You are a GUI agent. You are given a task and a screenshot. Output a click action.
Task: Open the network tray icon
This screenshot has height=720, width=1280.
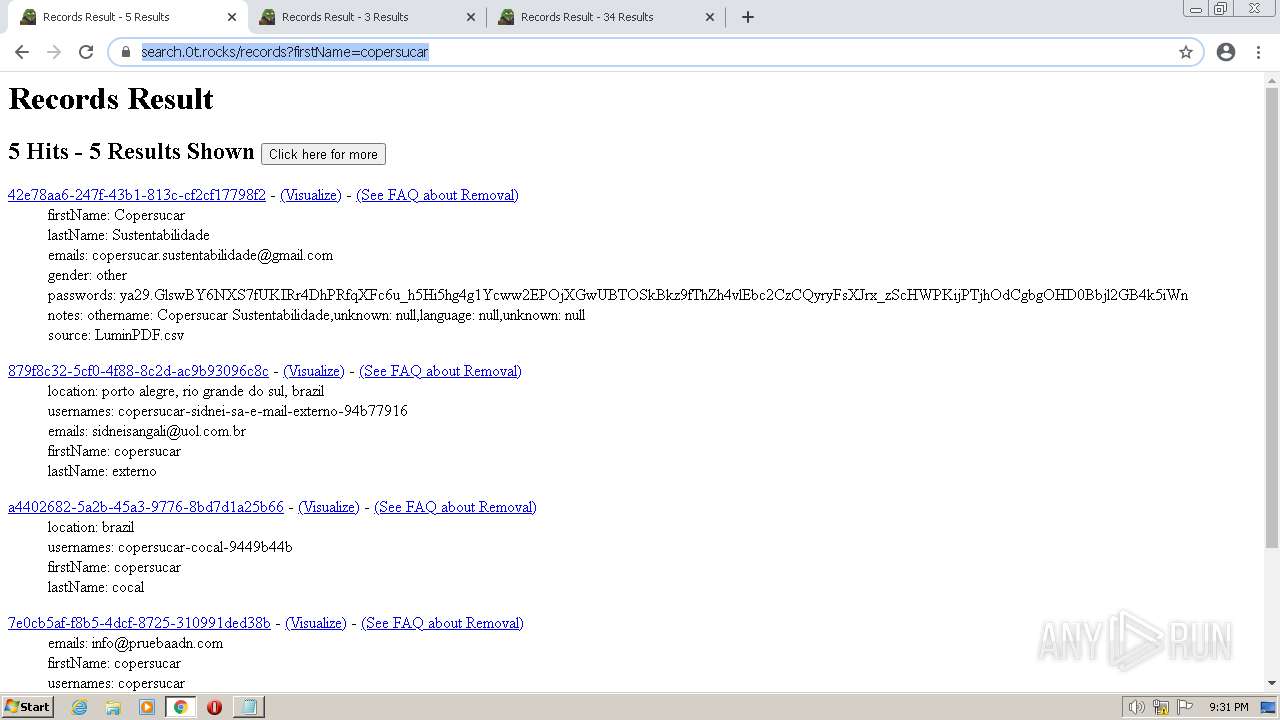click(1161, 707)
